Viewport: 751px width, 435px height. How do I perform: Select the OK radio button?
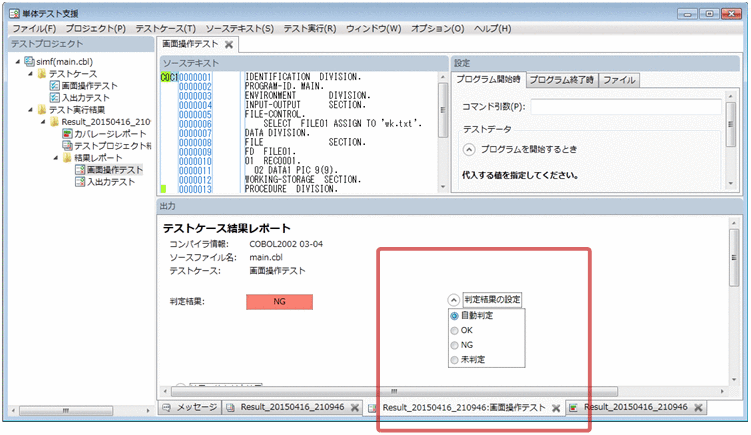click(x=454, y=331)
